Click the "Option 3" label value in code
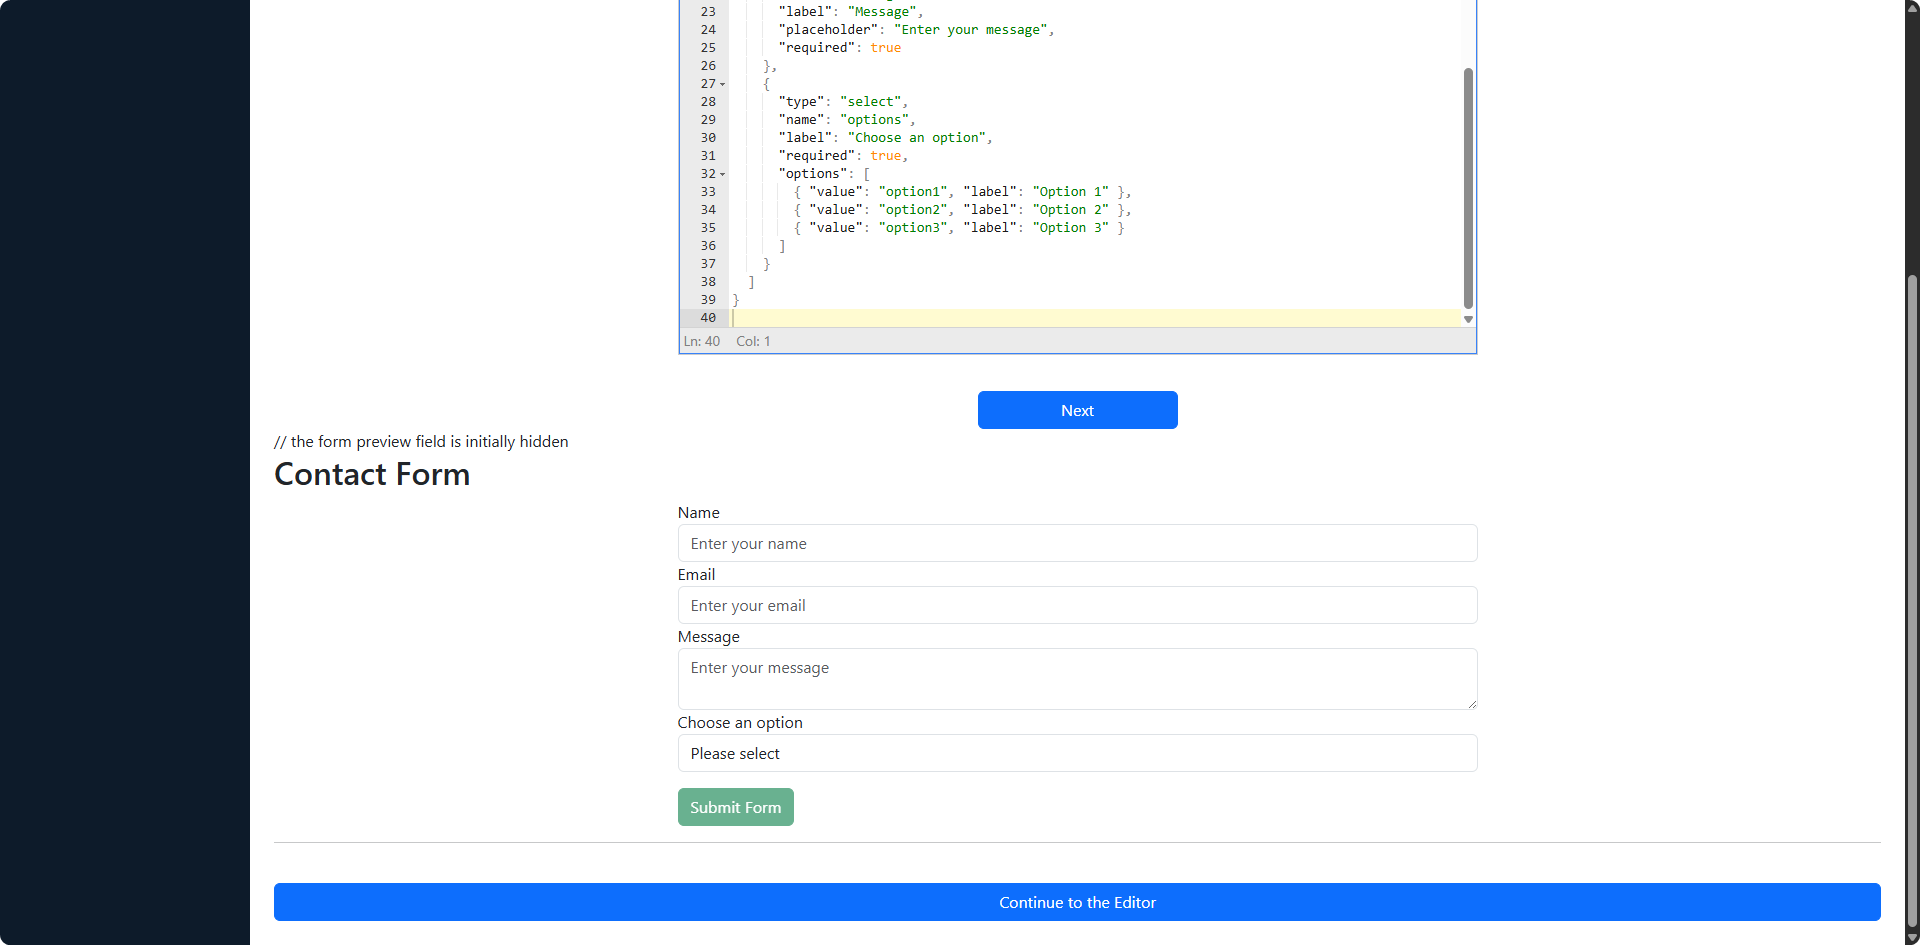 (1070, 228)
